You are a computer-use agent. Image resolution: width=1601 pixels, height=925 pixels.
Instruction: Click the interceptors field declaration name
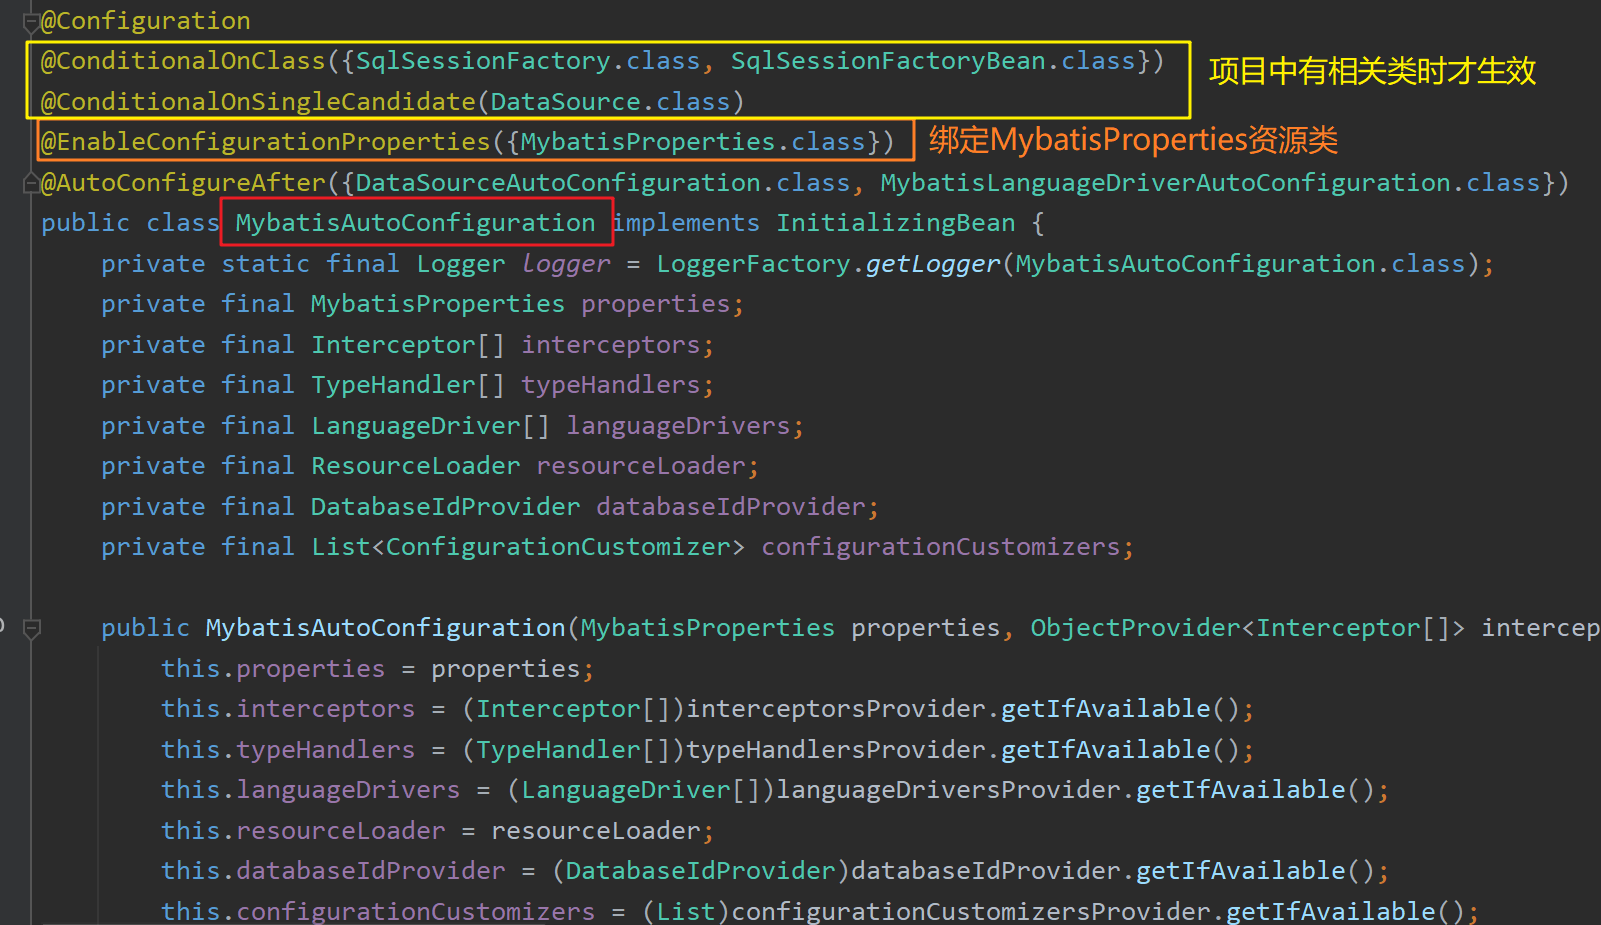[x=611, y=345]
